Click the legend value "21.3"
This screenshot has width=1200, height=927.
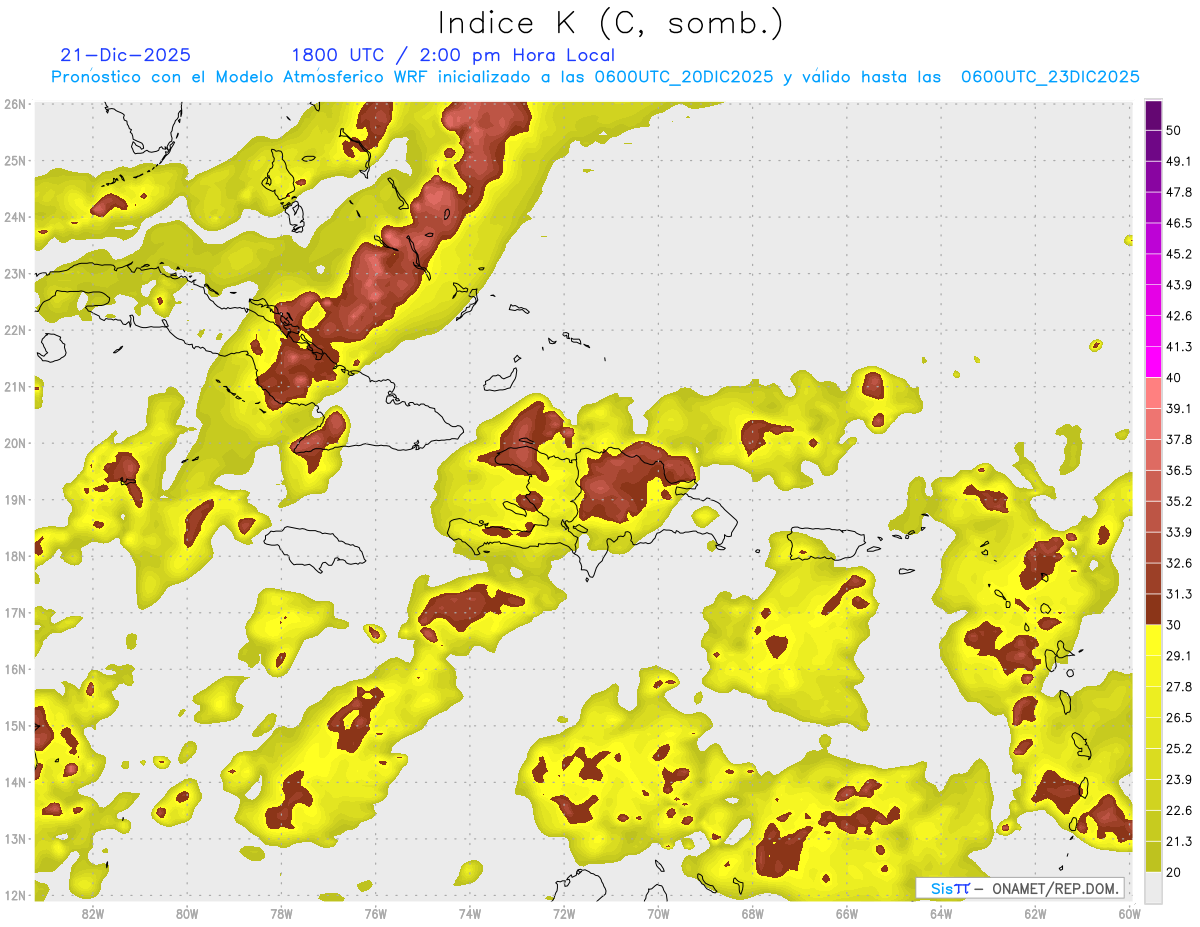pos(1178,841)
